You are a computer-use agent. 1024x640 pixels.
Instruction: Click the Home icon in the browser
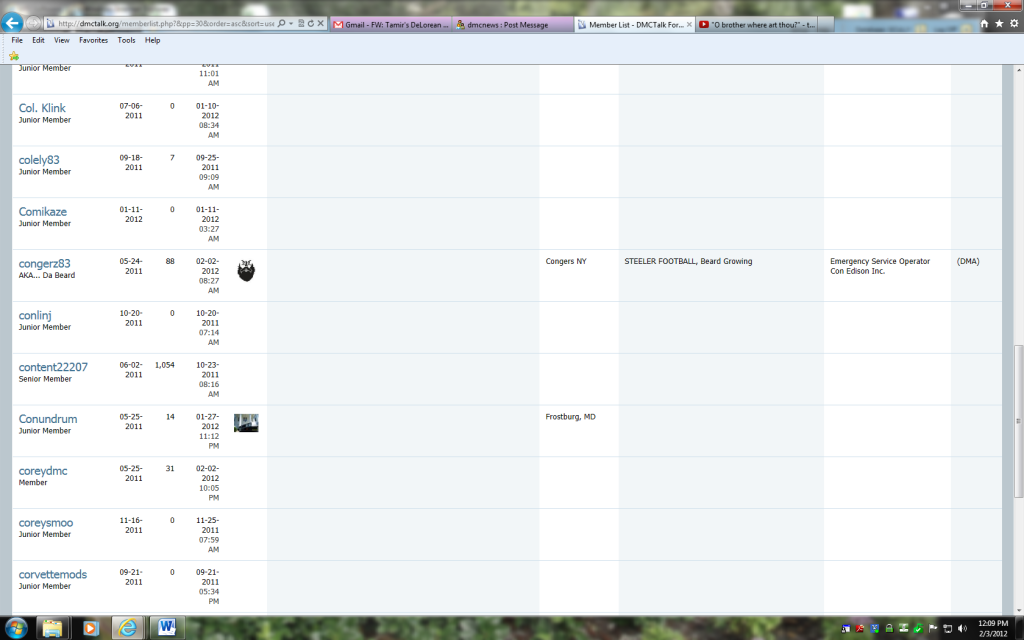tap(984, 24)
